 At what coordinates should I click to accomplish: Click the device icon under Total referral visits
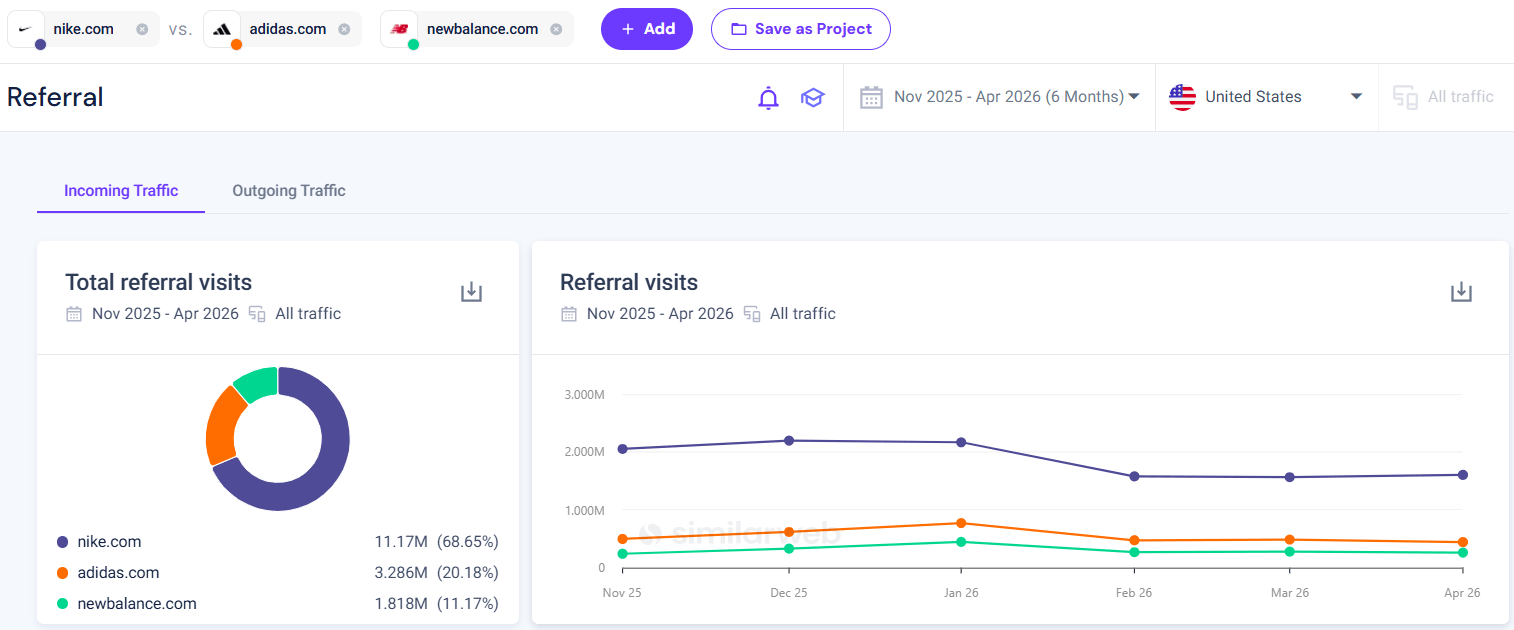257,314
